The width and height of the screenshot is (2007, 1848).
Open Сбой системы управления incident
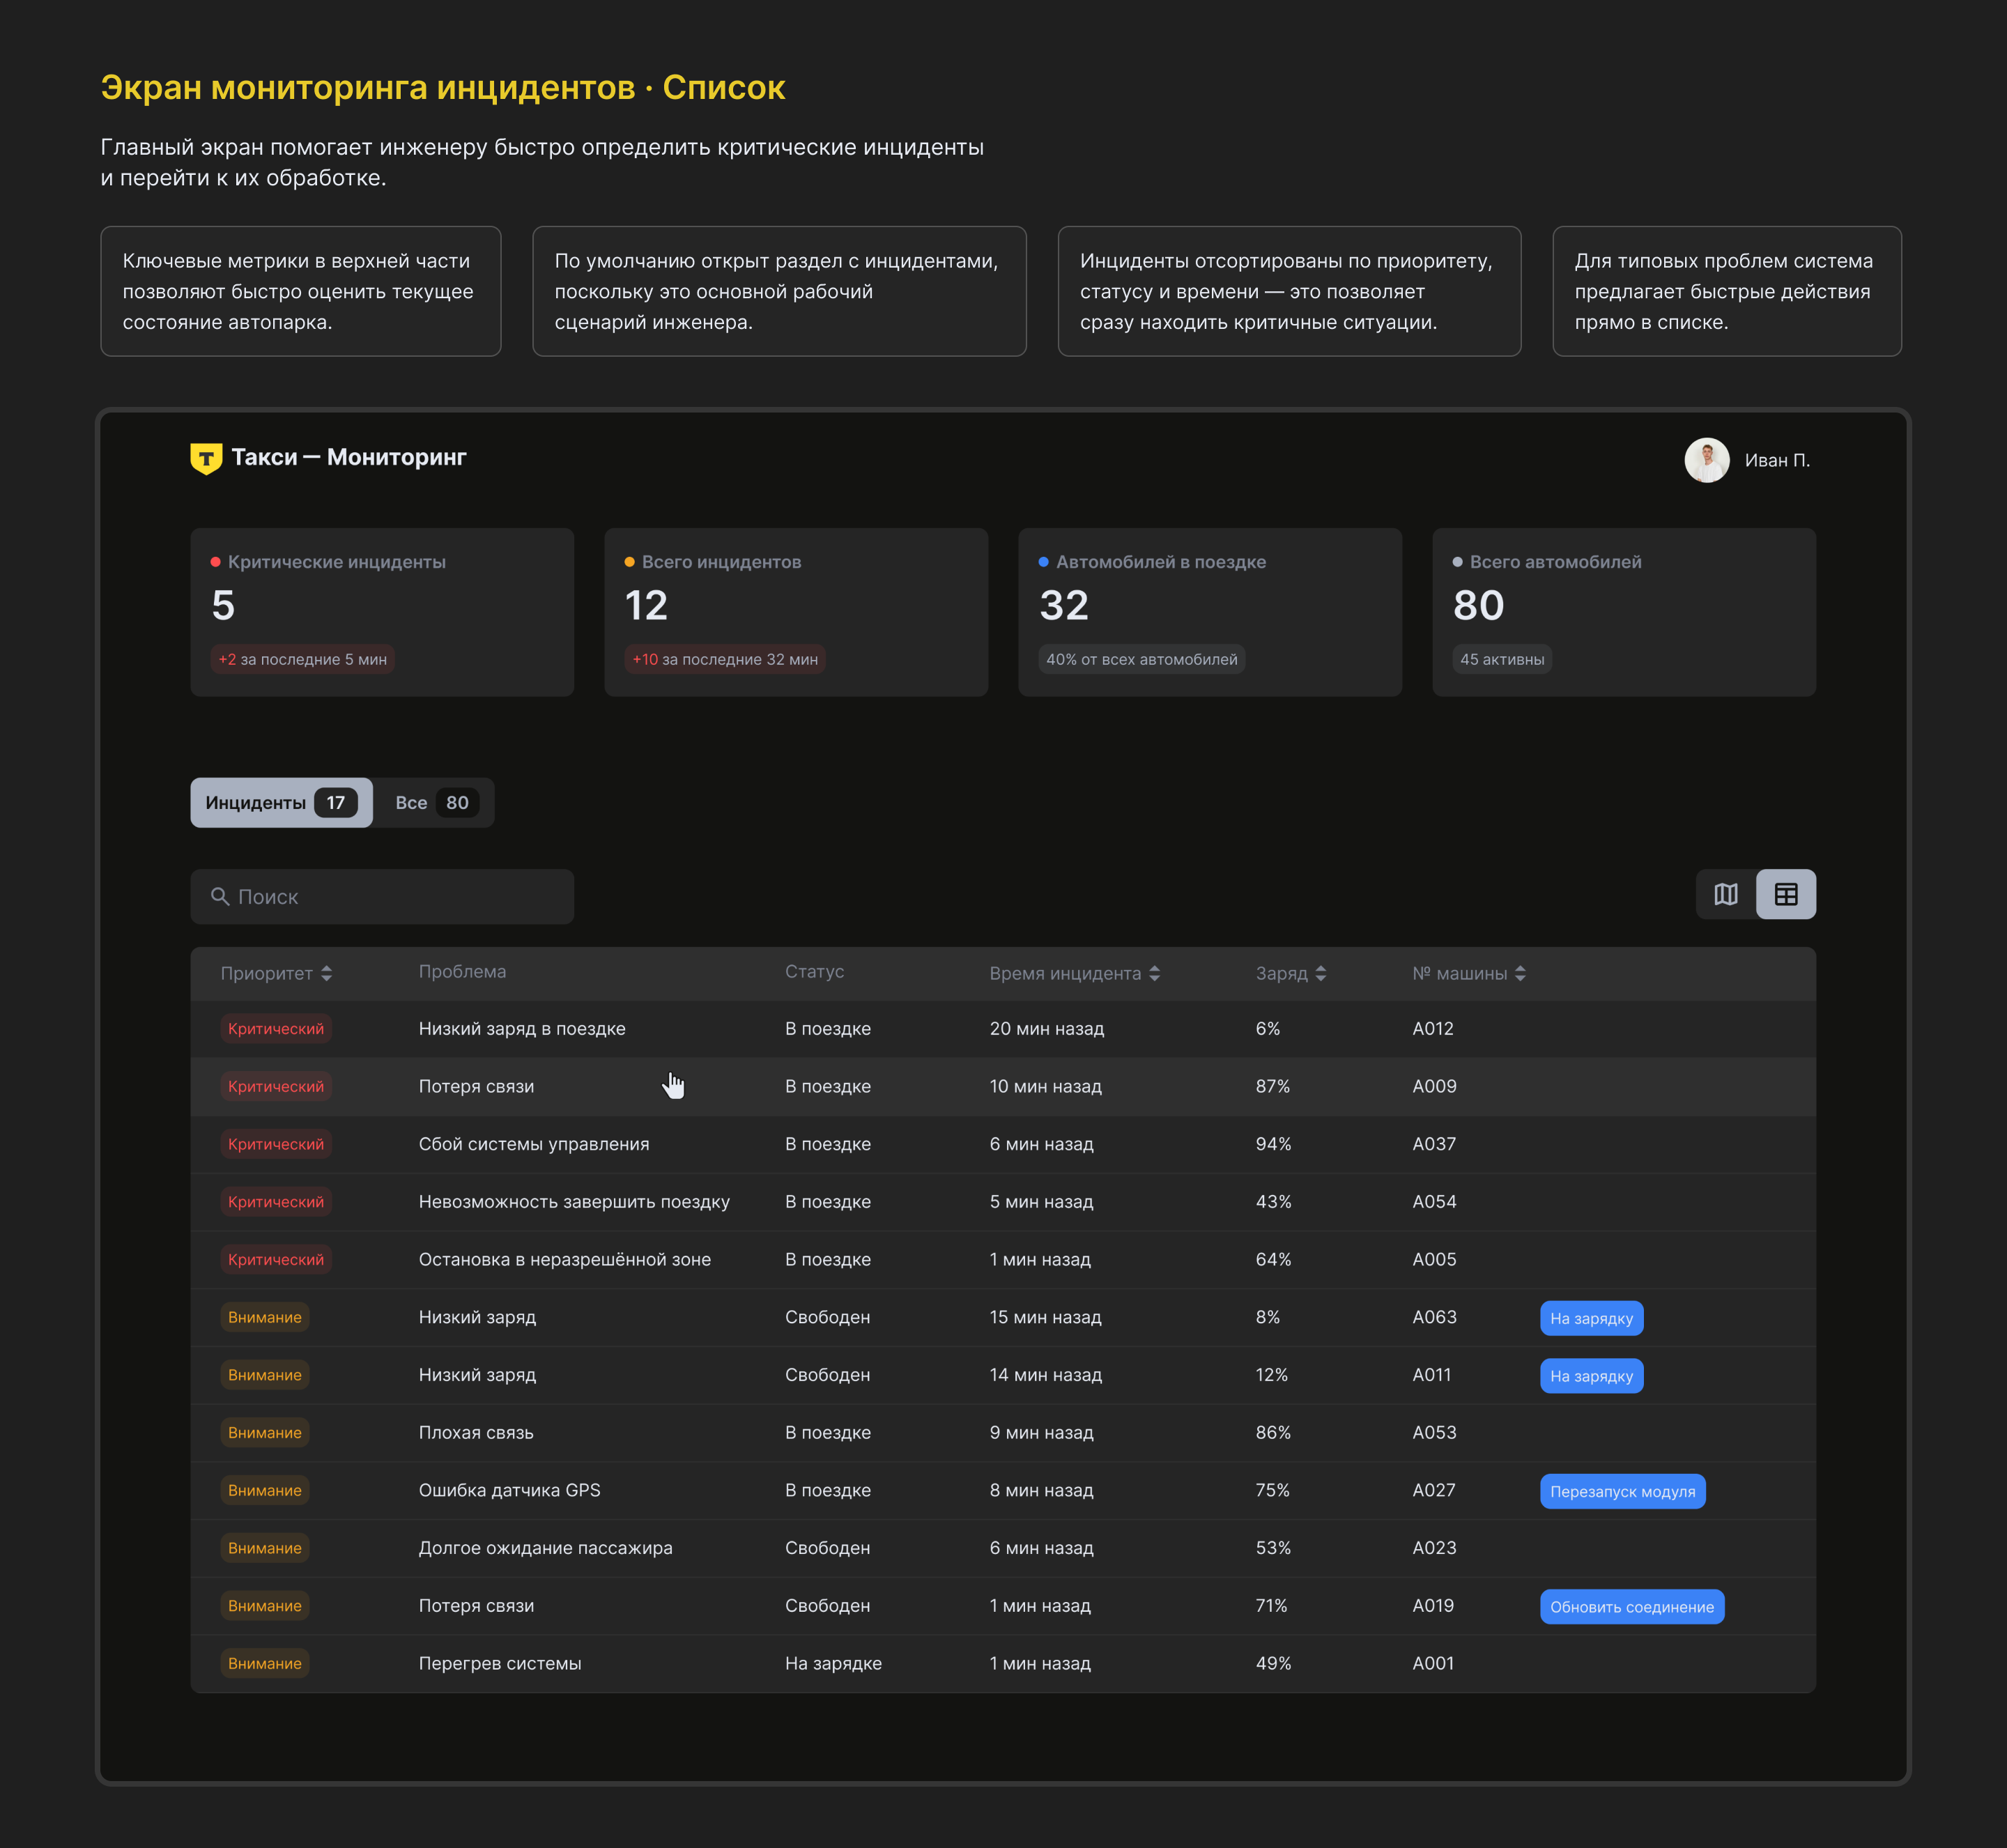point(1003,1144)
